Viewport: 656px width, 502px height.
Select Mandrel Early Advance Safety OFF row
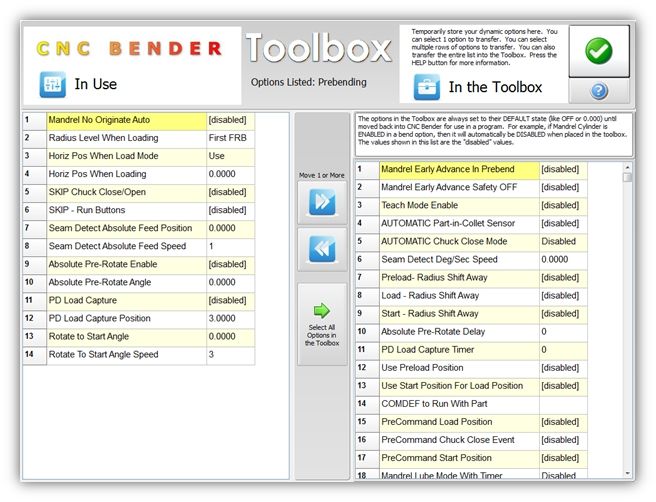point(472,187)
